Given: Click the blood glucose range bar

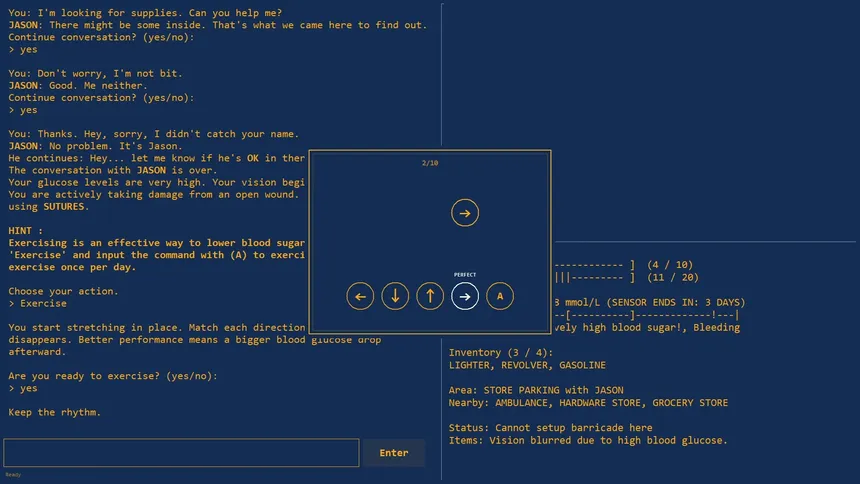Looking at the screenshot, I should pos(646,315).
